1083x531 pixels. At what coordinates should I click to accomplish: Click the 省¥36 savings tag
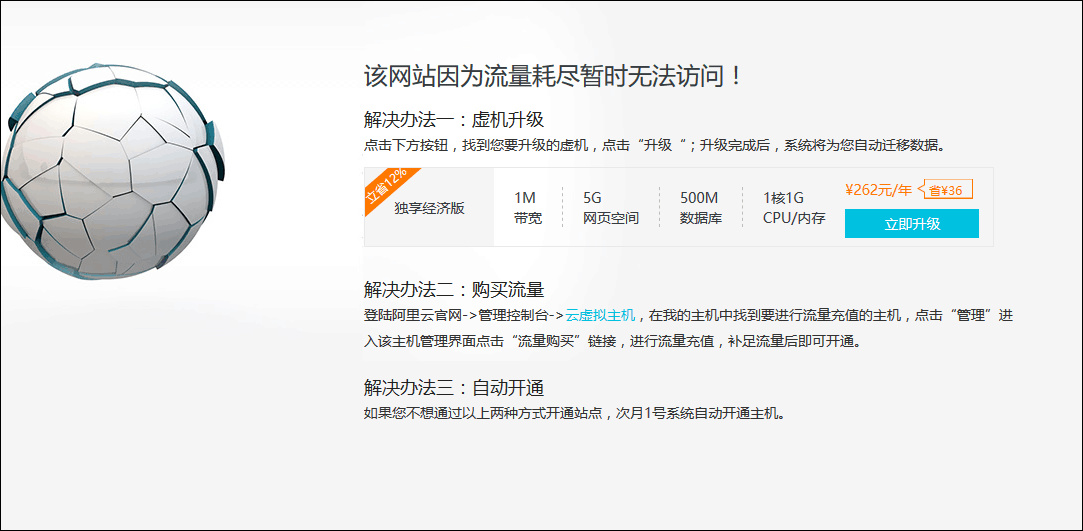tap(948, 190)
